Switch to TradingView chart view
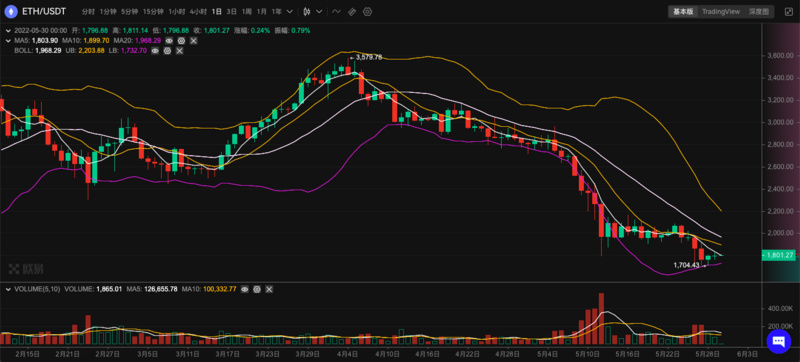Screen dimensions: 800x362 [x=720, y=11]
